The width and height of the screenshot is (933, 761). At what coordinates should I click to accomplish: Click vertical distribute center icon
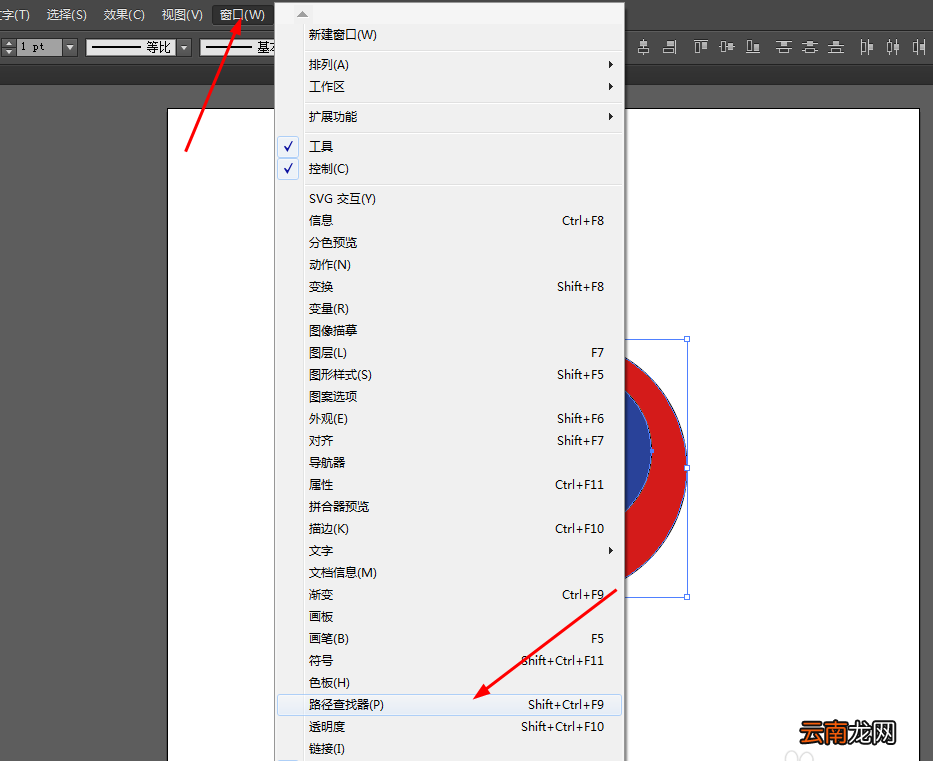[810, 47]
